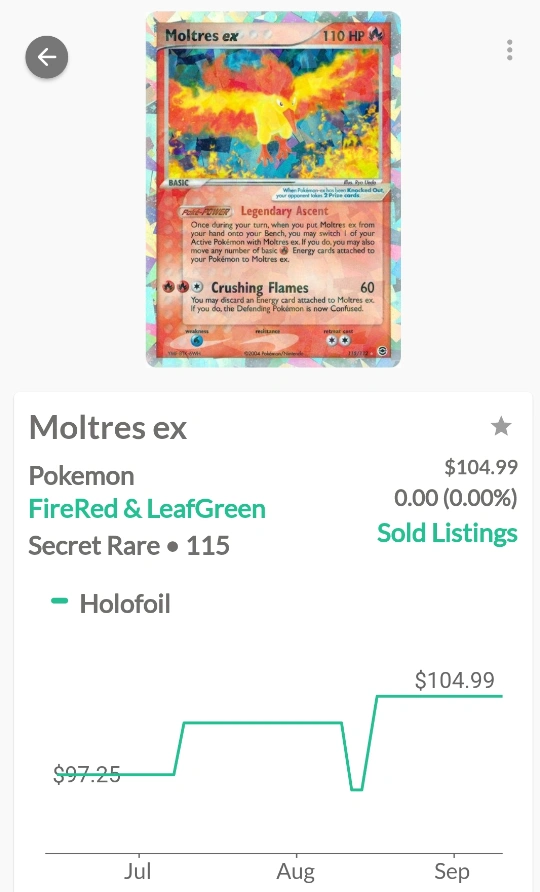Open the FireRed & LeafGreen set link
Viewport: 540px width, 892px height.
pyautogui.click(x=147, y=509)
